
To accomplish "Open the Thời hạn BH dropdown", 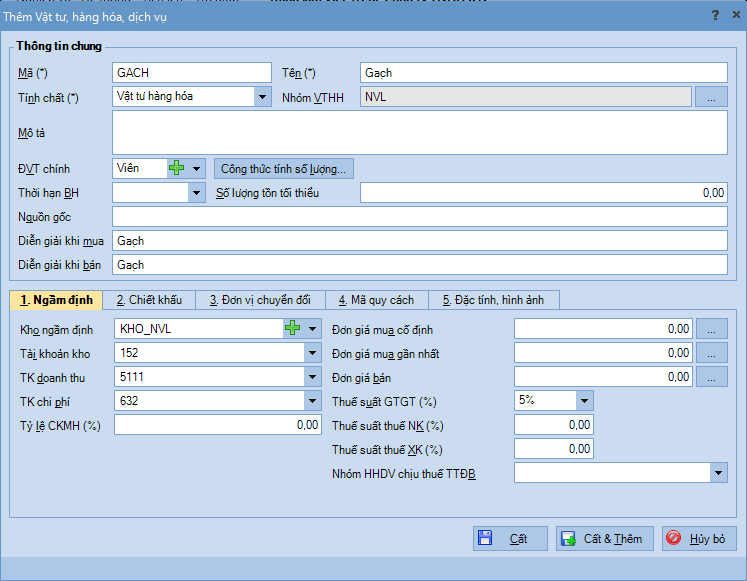I will click(196, 193).
